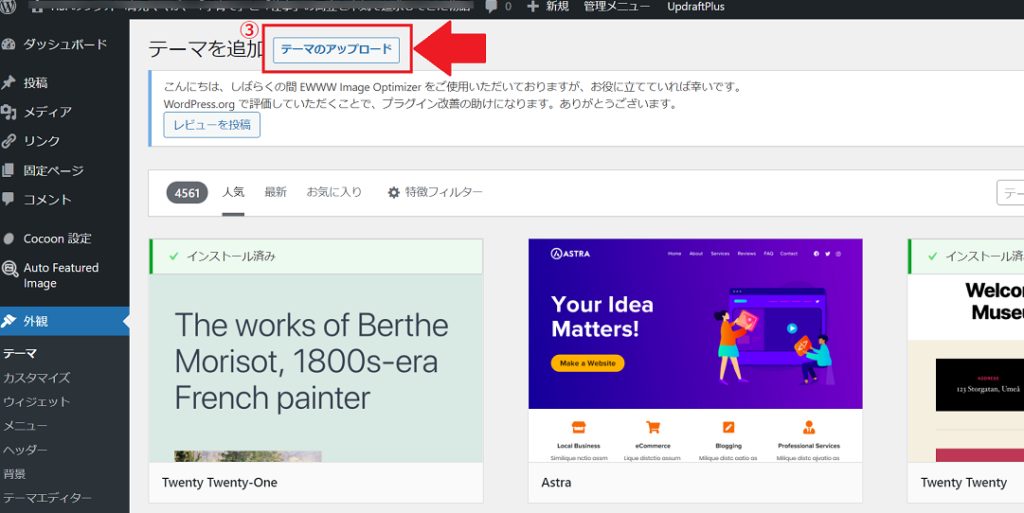
Task: Switch to the お気に入り tab
Action: [x=334, y=193]
